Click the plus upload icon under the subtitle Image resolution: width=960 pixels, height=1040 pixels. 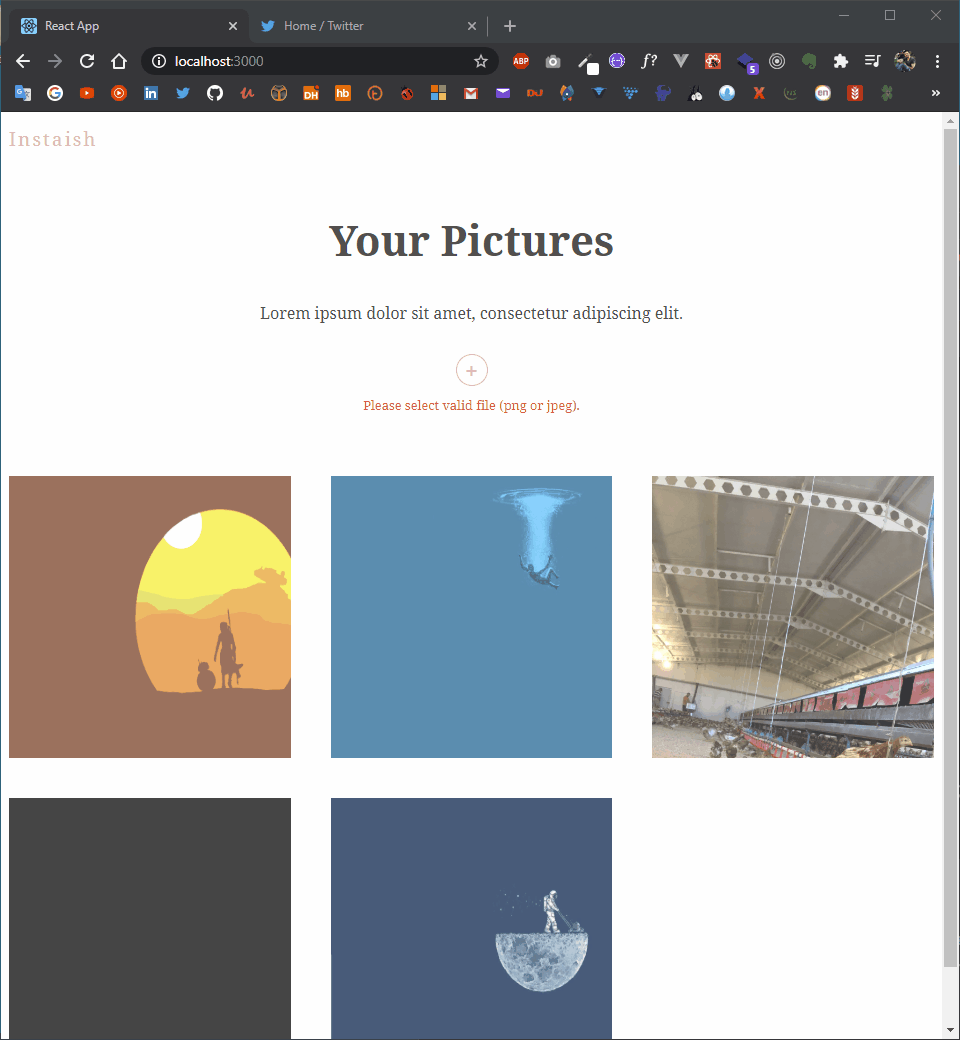[472, 370]
